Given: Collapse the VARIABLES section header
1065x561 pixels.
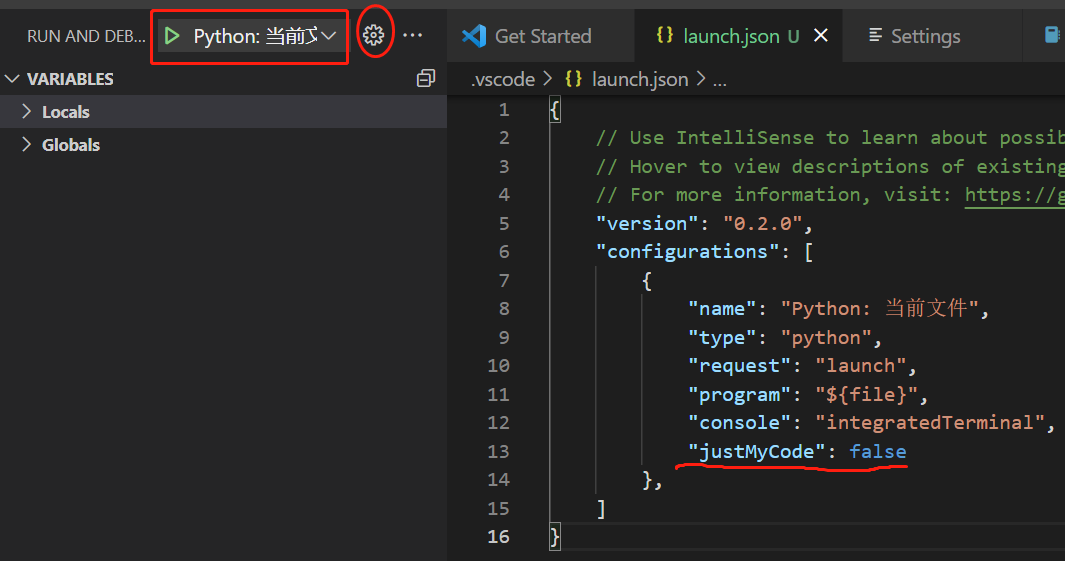Looking at the screenshot, I should tap(70, 79).
